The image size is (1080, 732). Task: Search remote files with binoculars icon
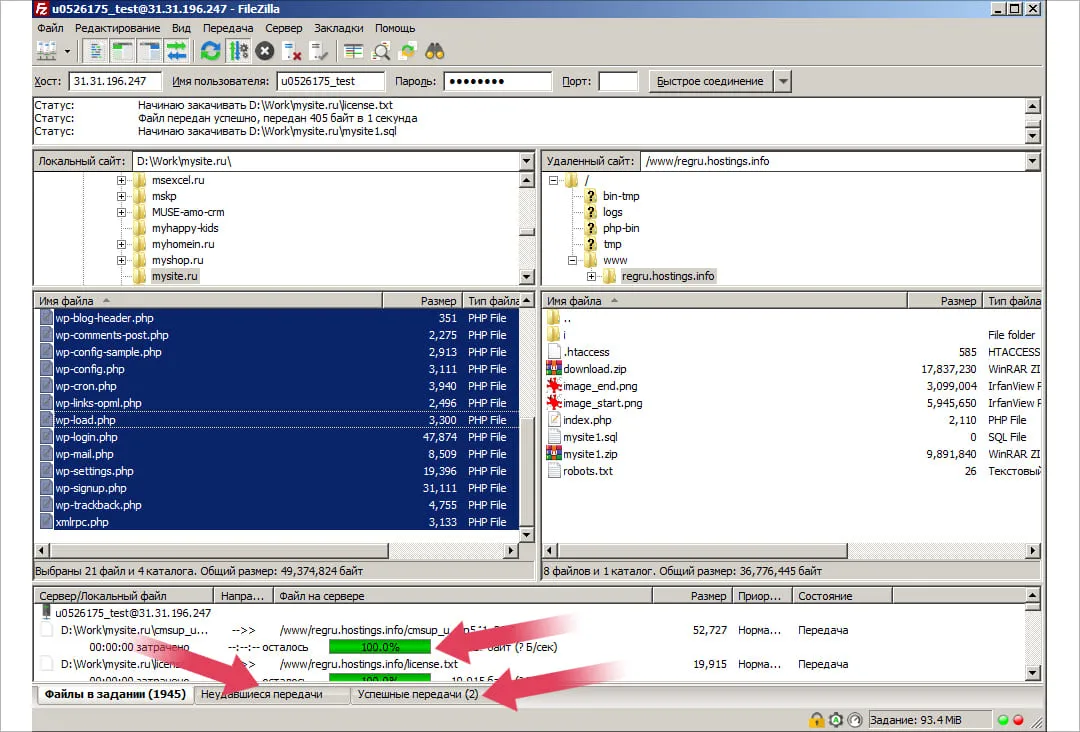pyautogui.click(x=435, y=51)
